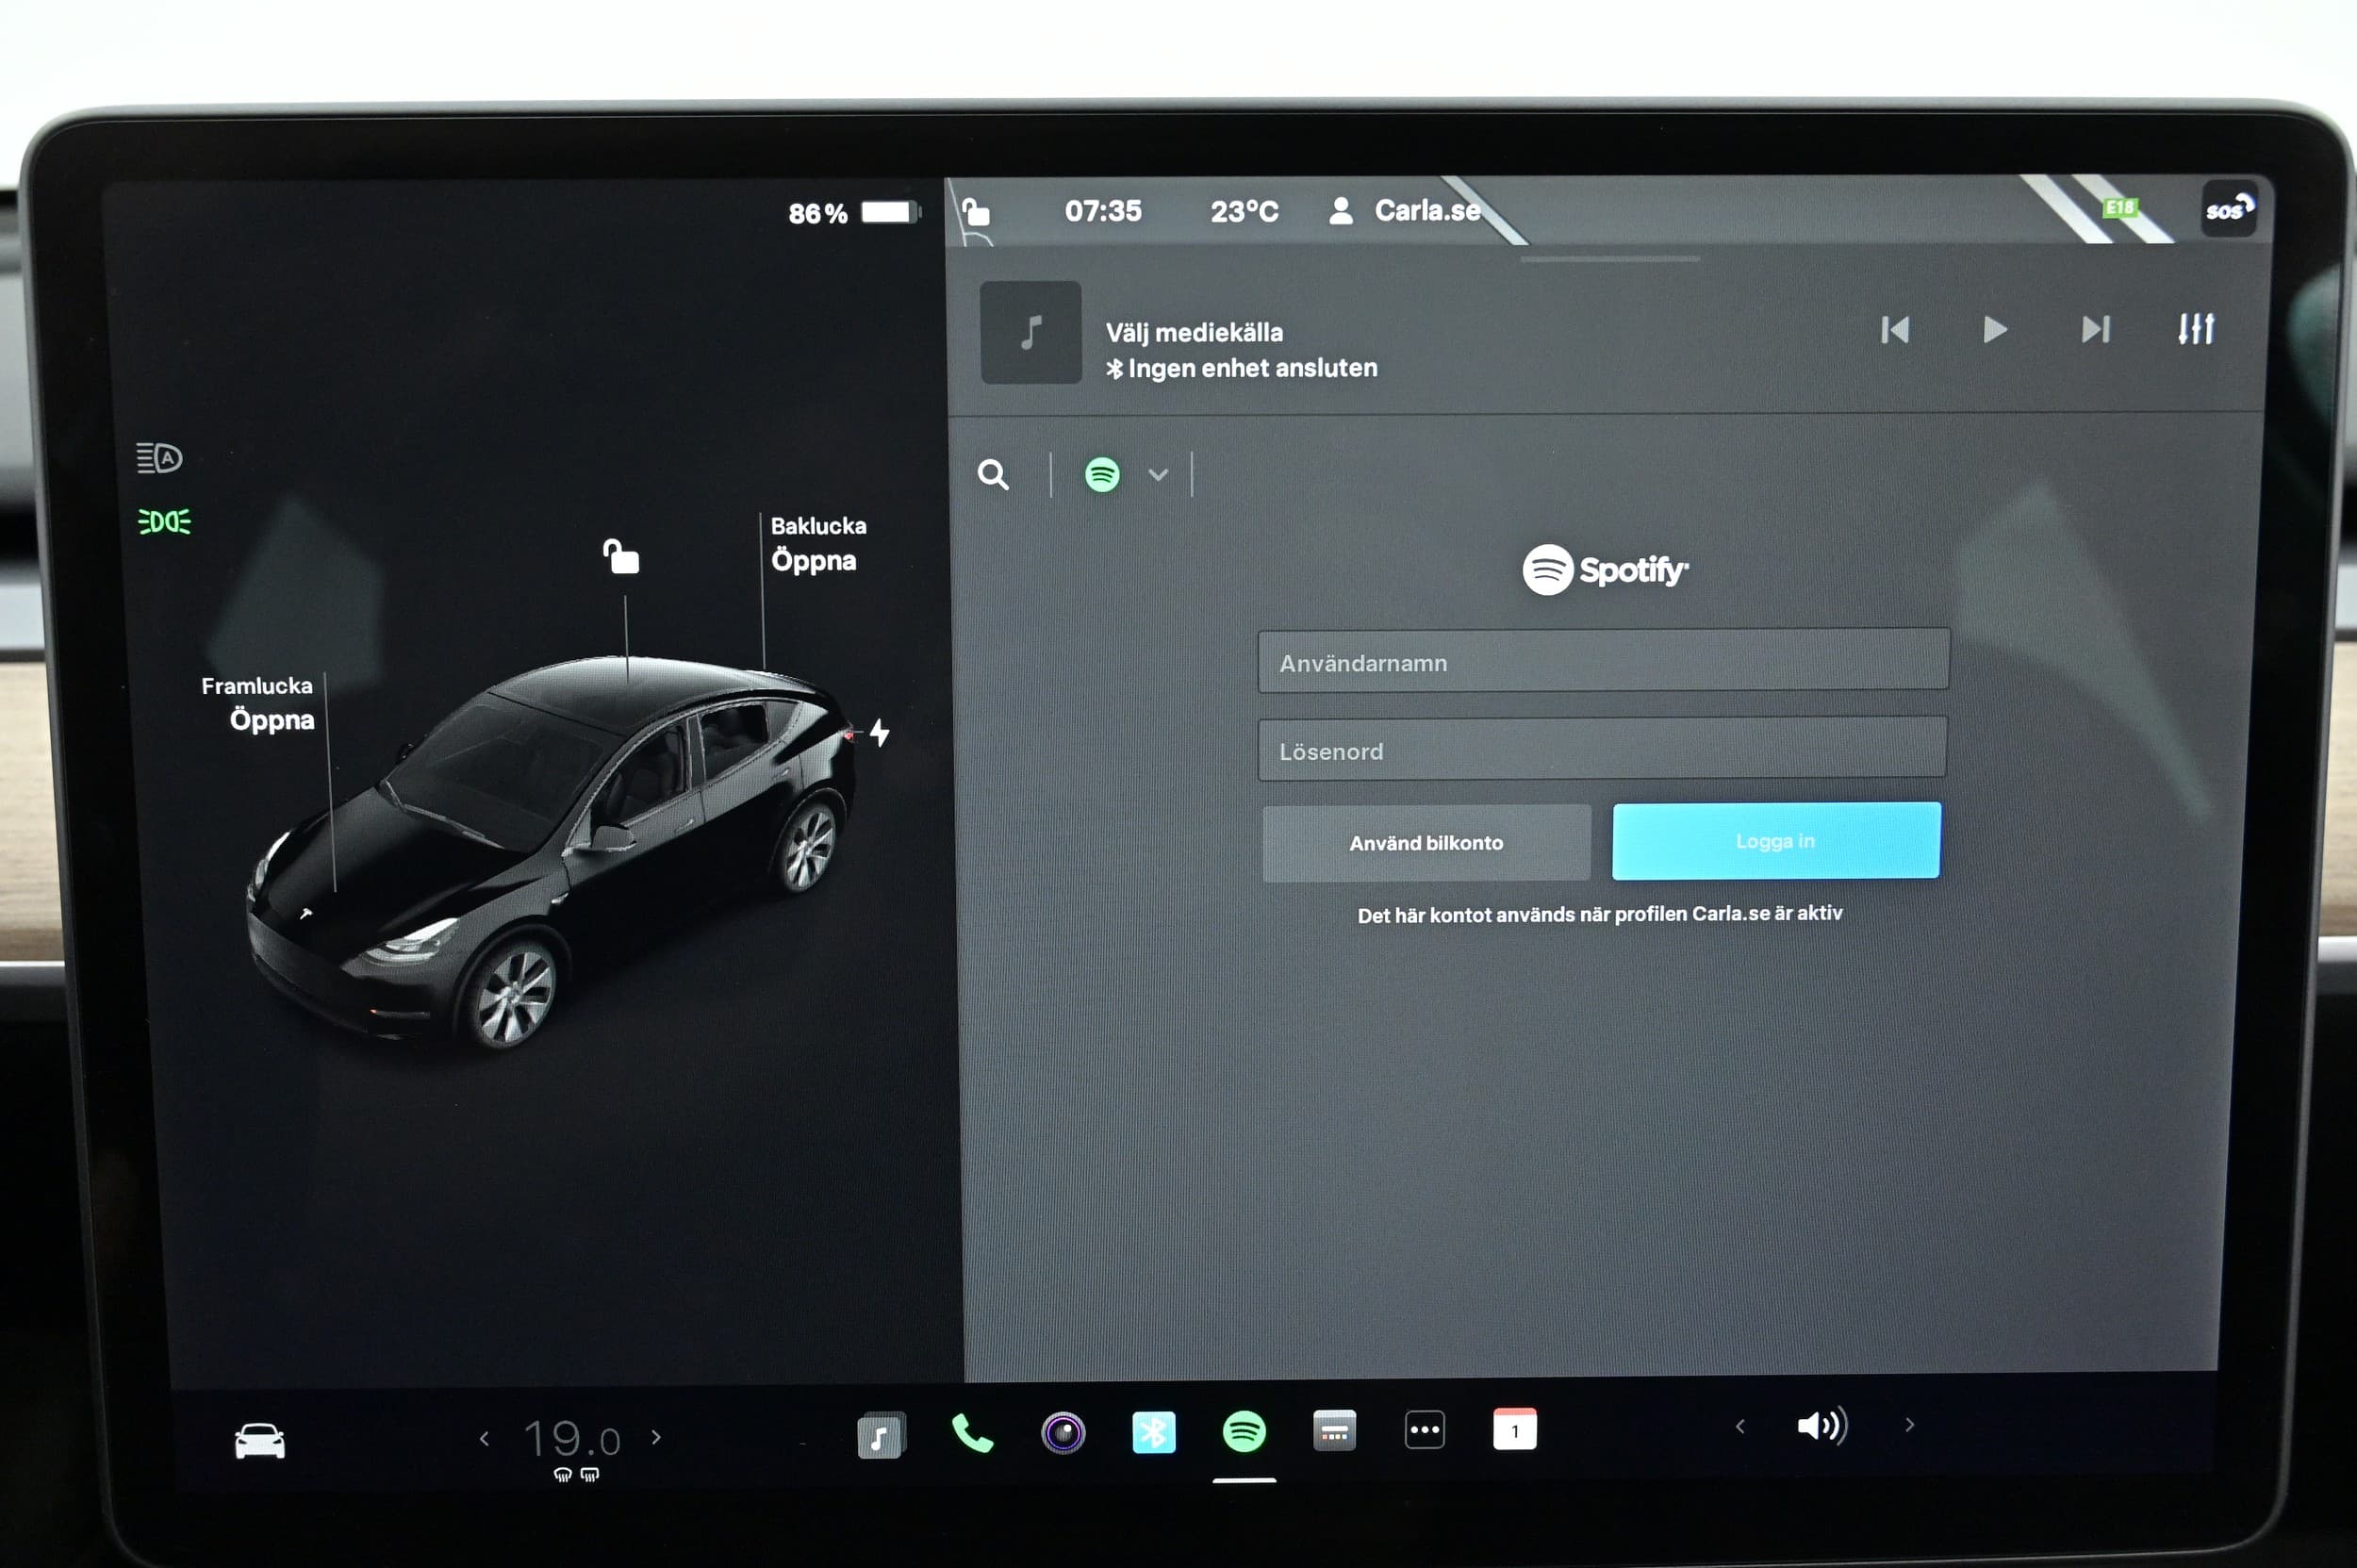This screenshot has width=2357, height=1568.
Task: Skip to next track
Action: click(x=2095, y=329)
